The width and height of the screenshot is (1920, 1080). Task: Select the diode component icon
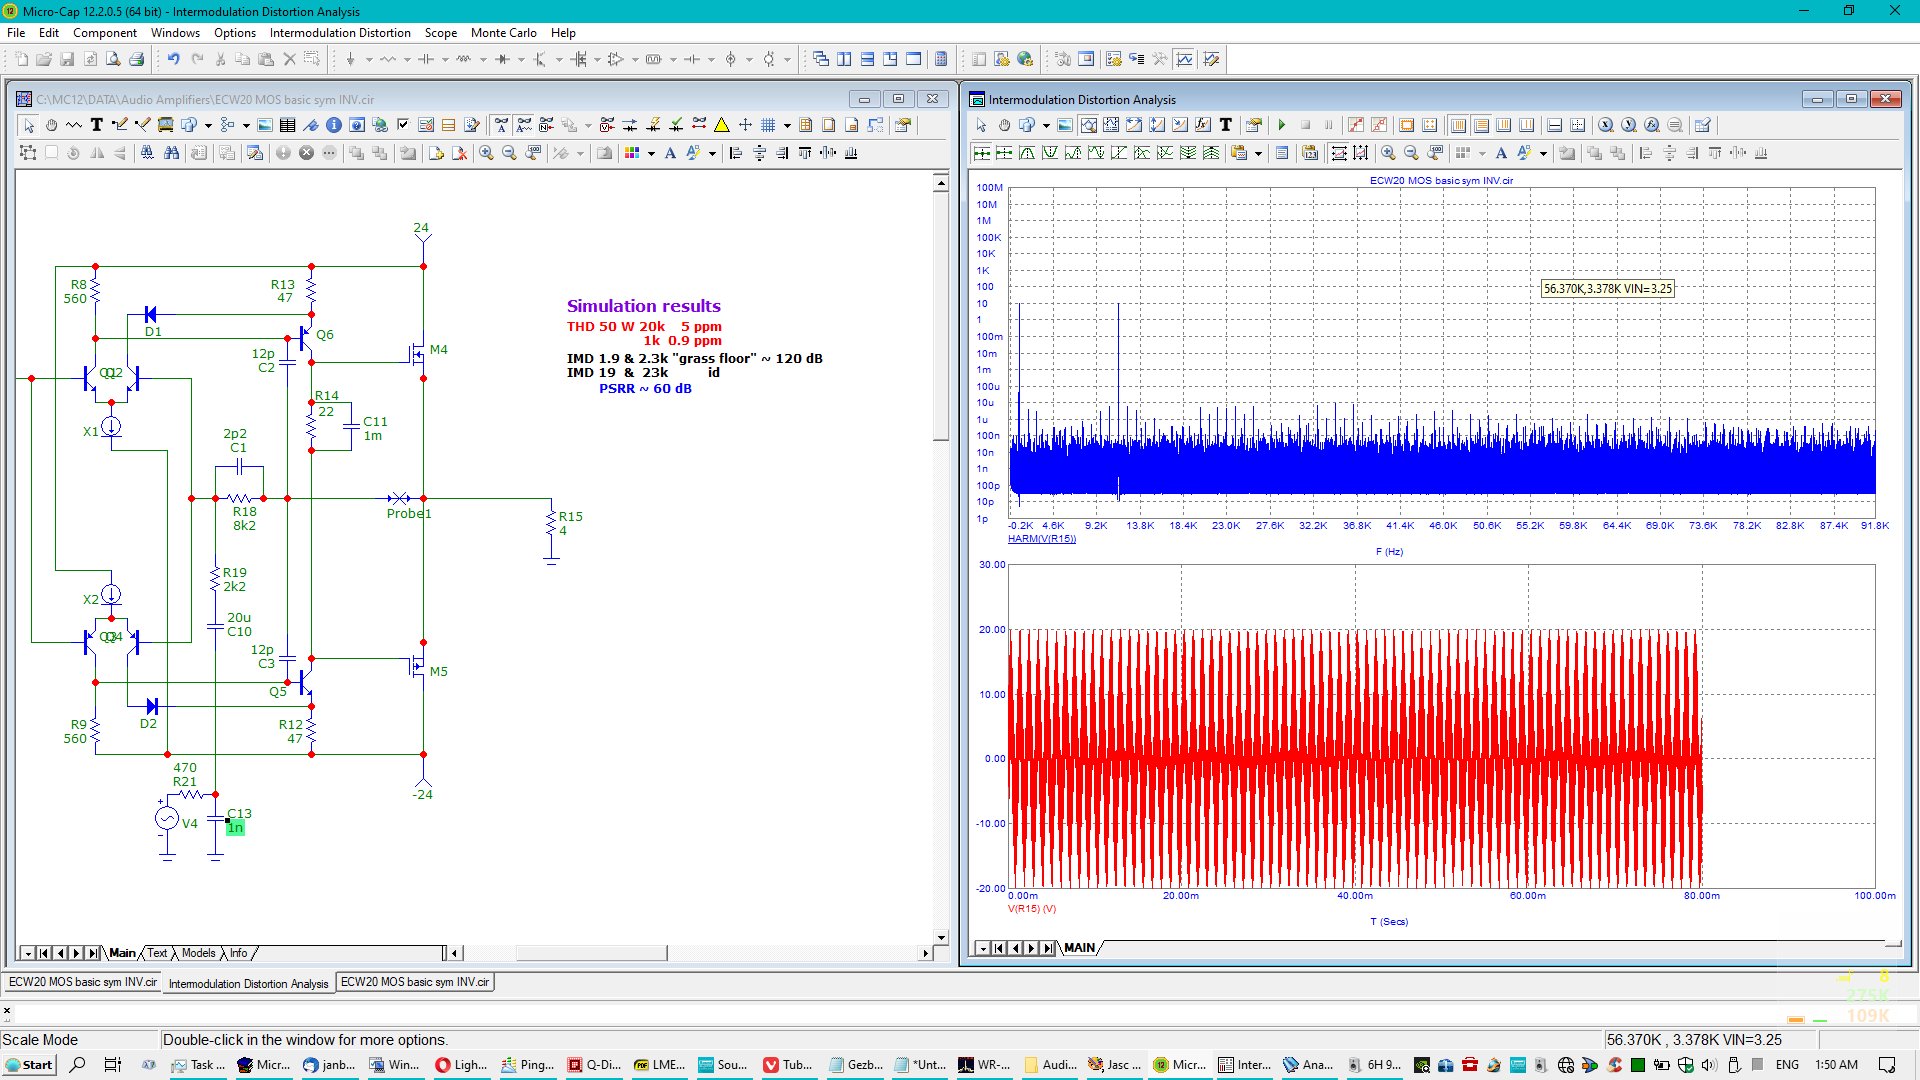(x=502, y=59)
